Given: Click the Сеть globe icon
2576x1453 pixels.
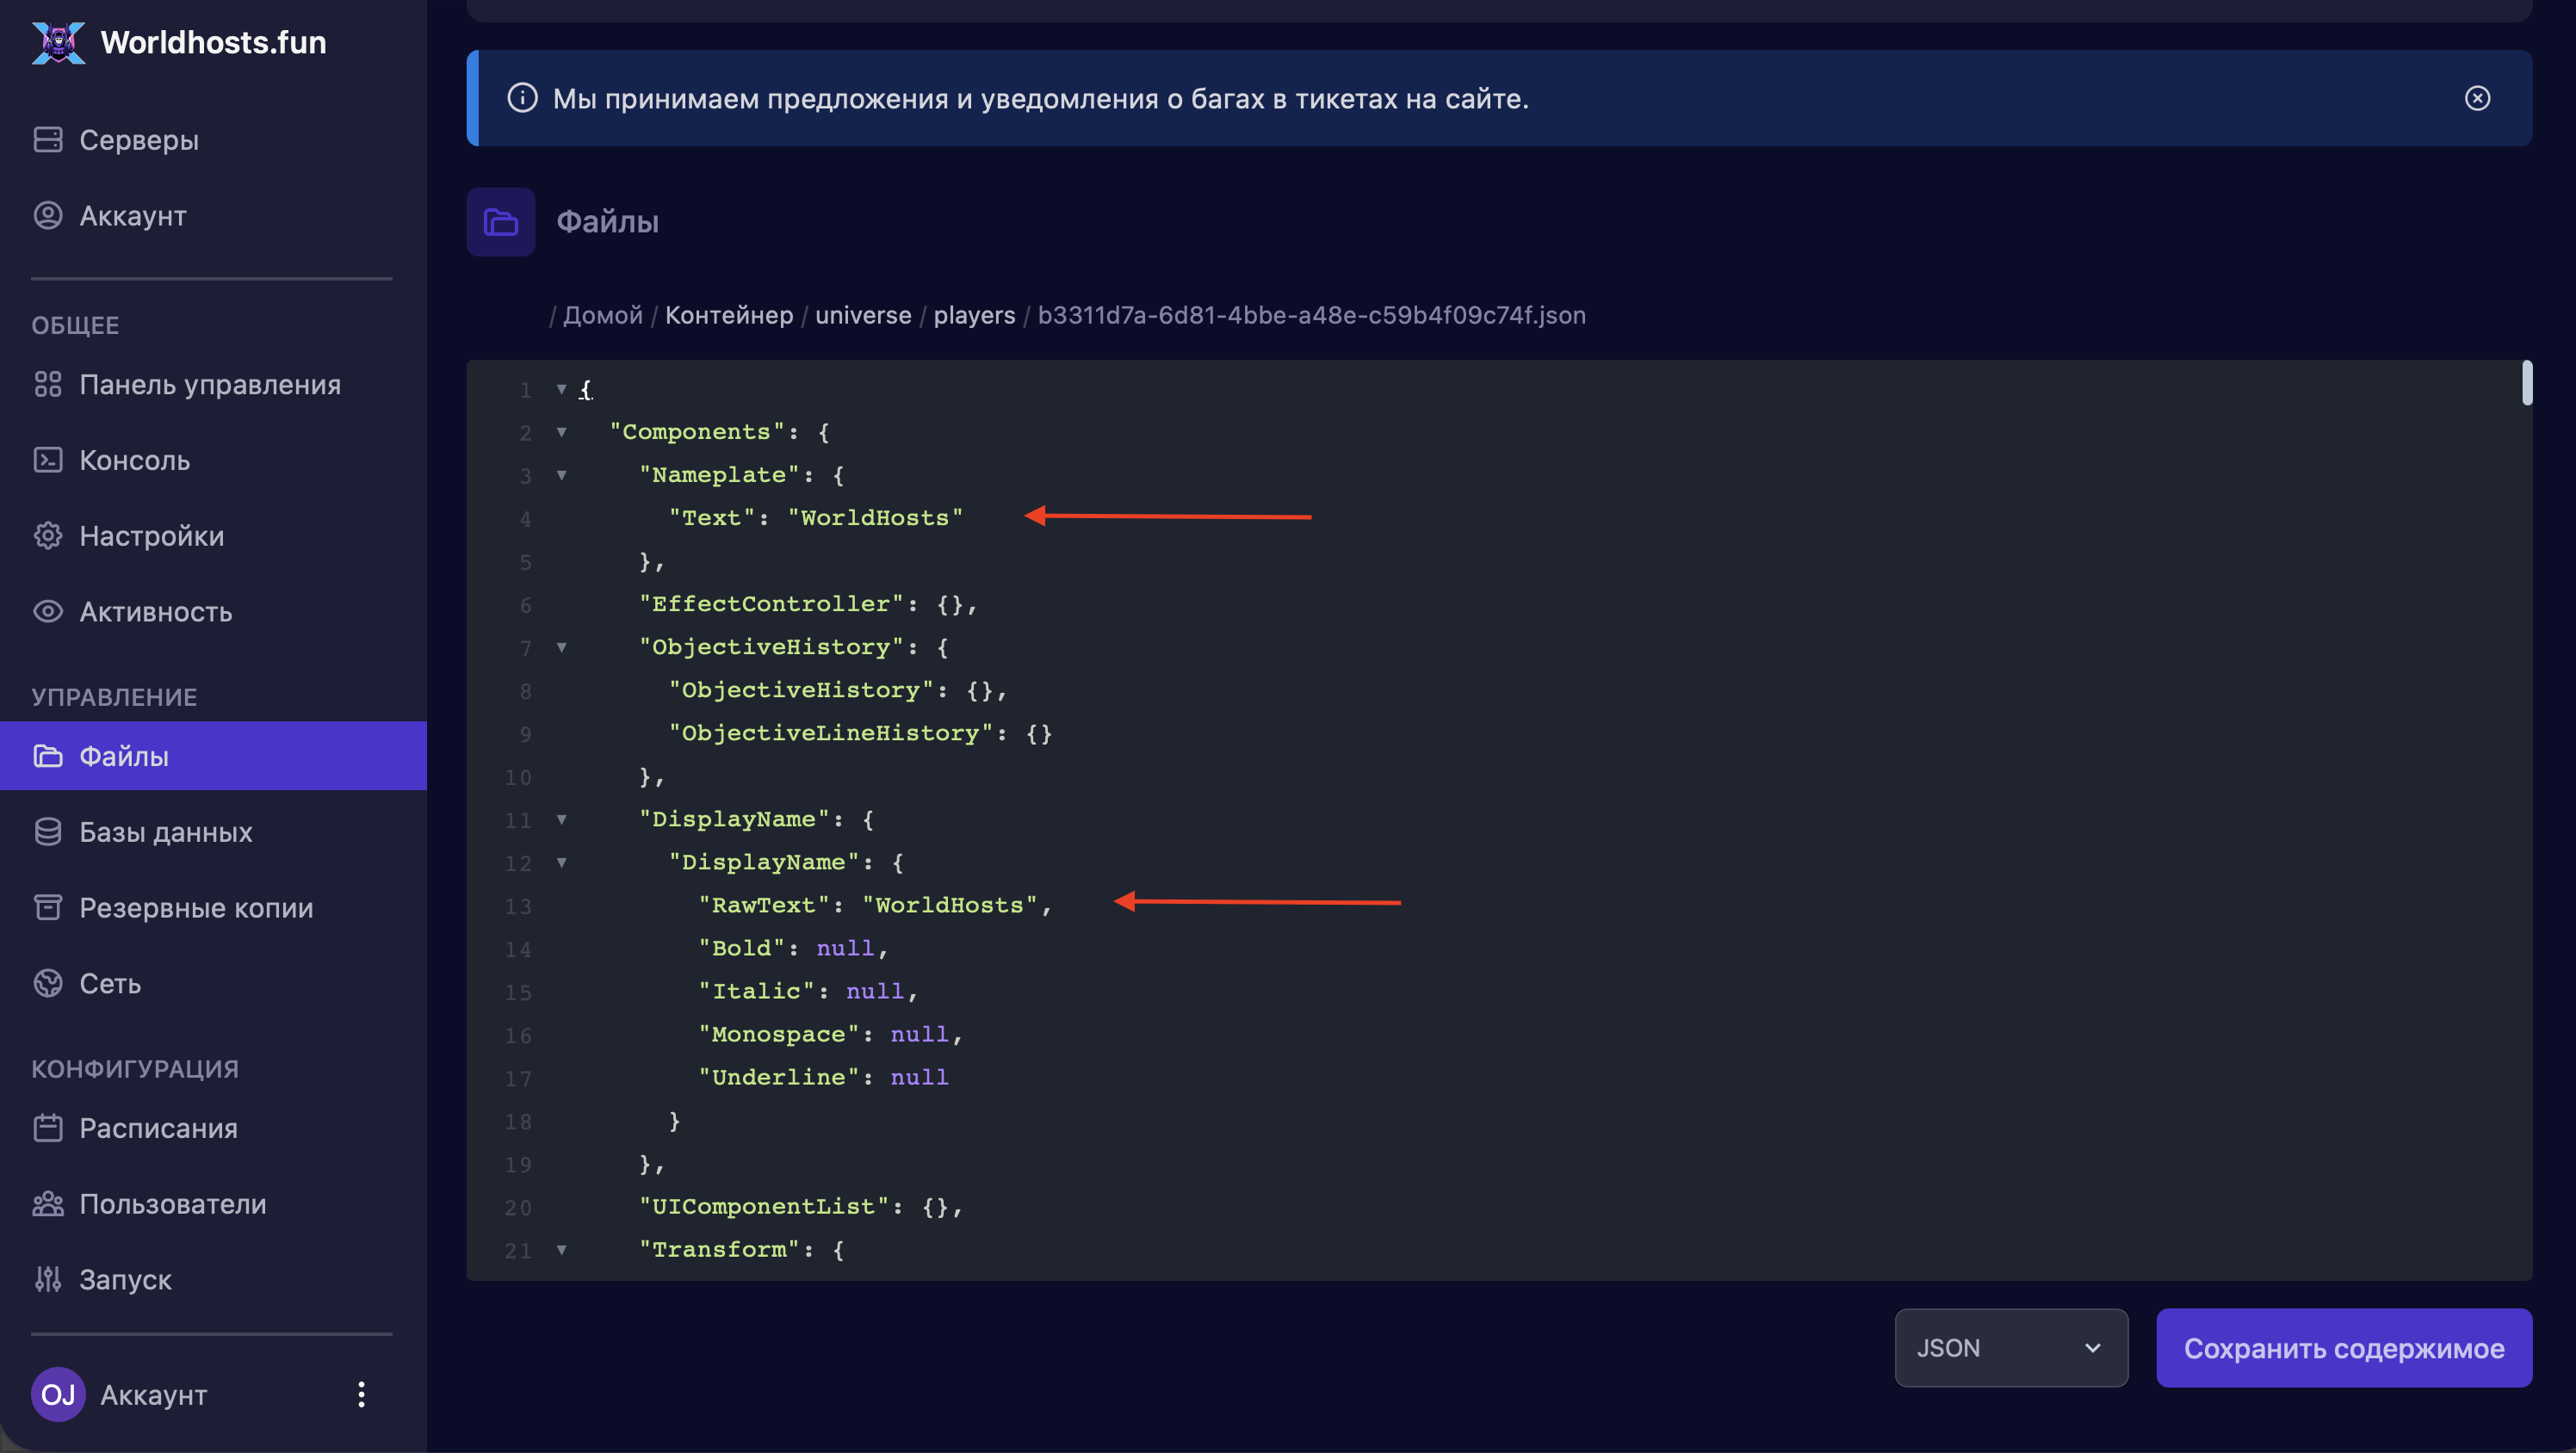Looking at the screenshot, I should tap(47, 983).
